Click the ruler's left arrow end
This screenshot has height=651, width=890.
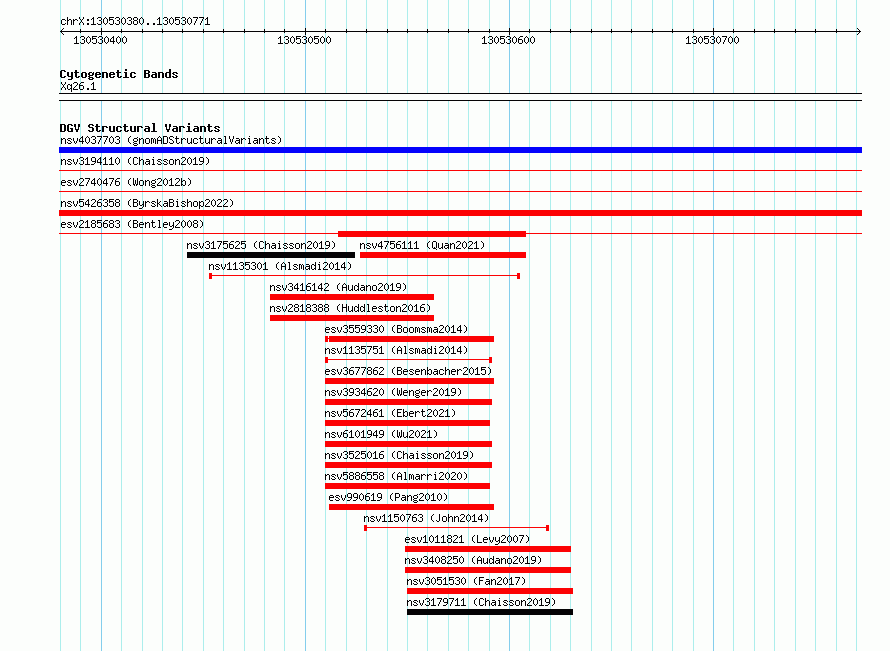point(62,32)
